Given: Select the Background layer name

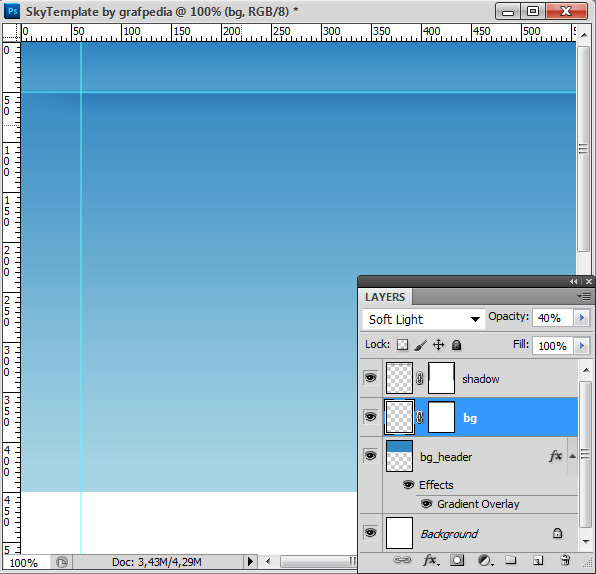Looking at the screenshot, I should pos(449,534).
